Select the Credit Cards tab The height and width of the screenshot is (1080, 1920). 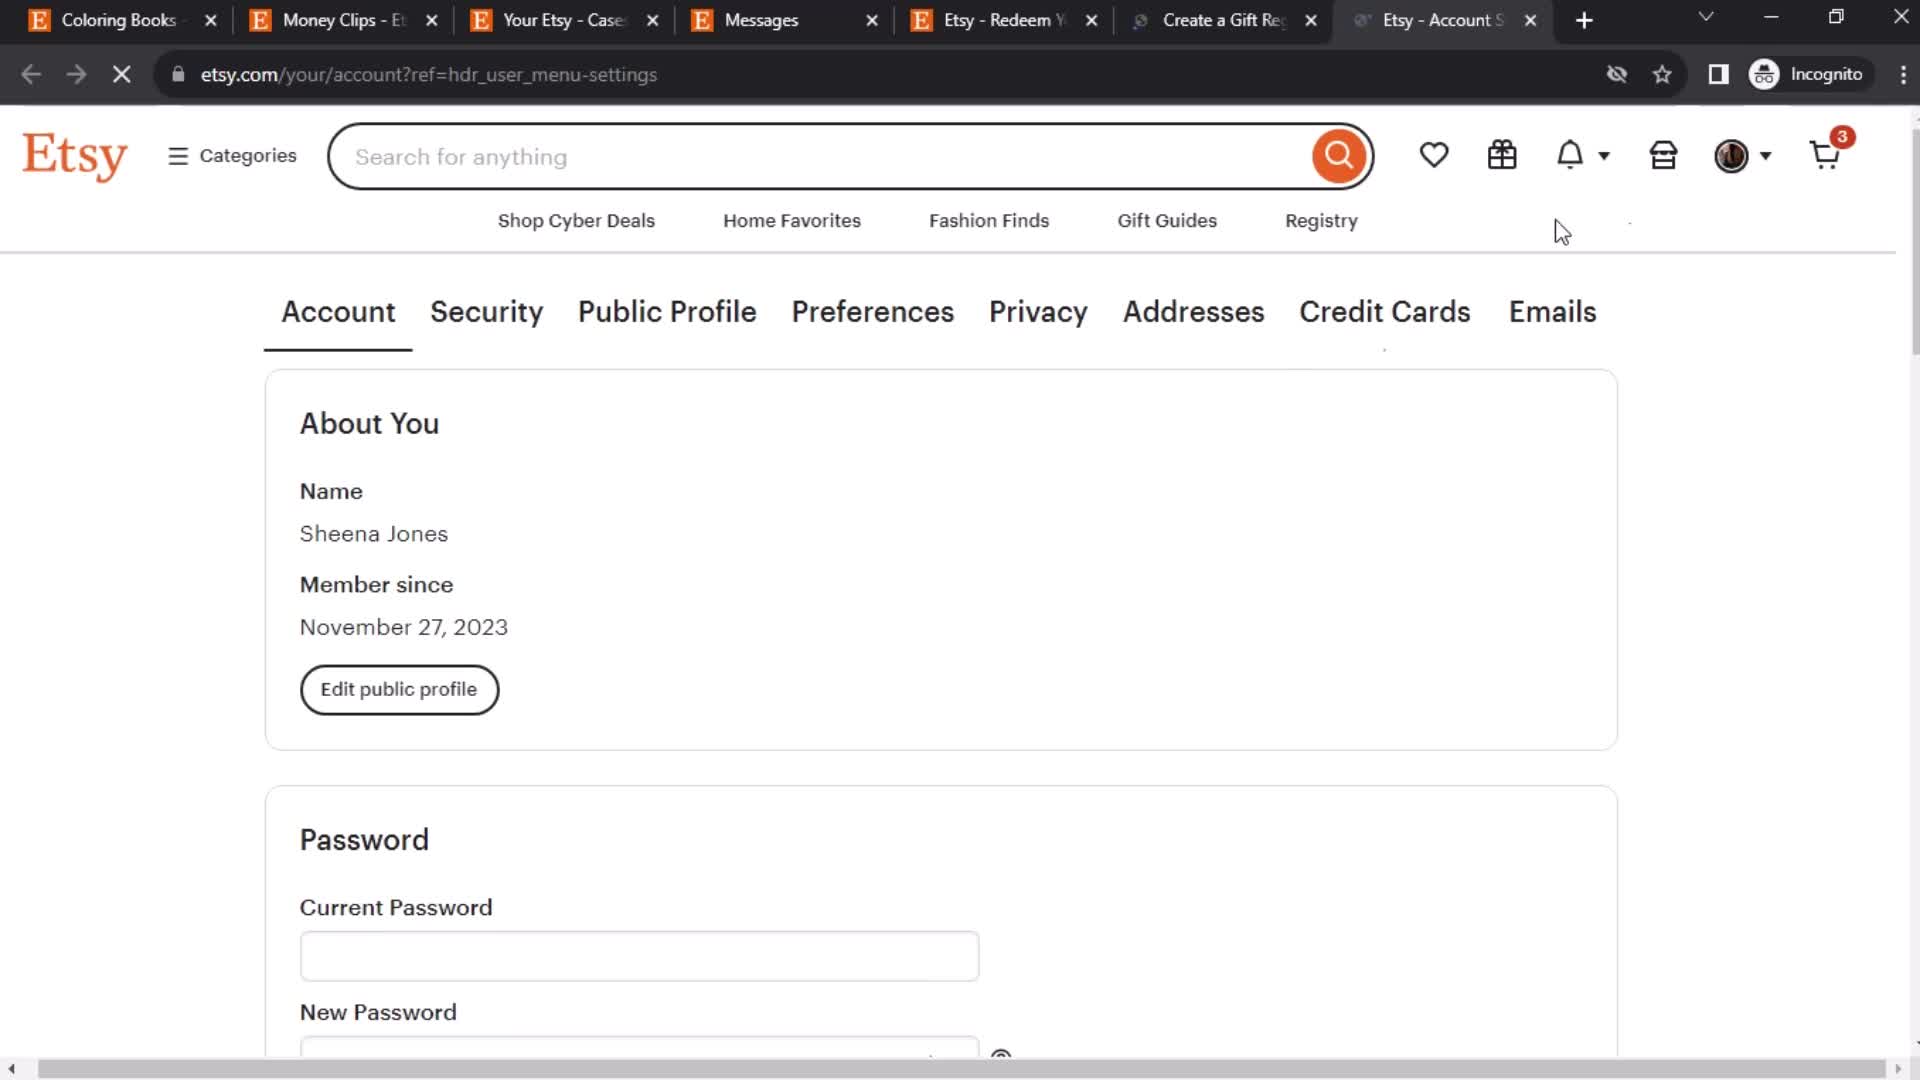[1383, 311]
